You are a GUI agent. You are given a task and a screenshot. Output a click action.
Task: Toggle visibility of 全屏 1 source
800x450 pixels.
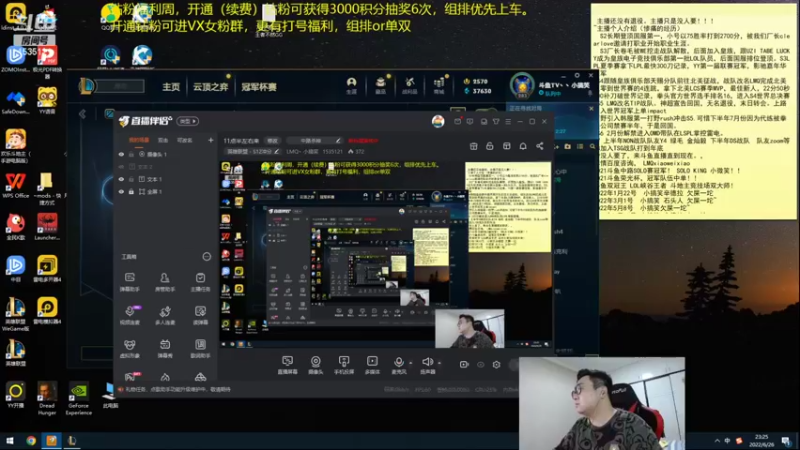point(121,191)
